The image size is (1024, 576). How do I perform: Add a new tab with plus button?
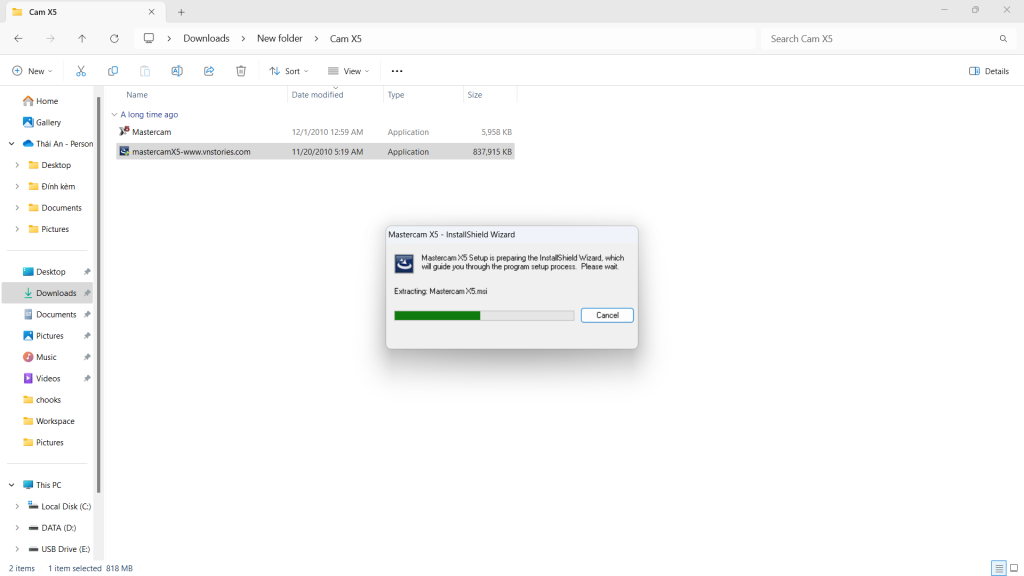[182, 12]
